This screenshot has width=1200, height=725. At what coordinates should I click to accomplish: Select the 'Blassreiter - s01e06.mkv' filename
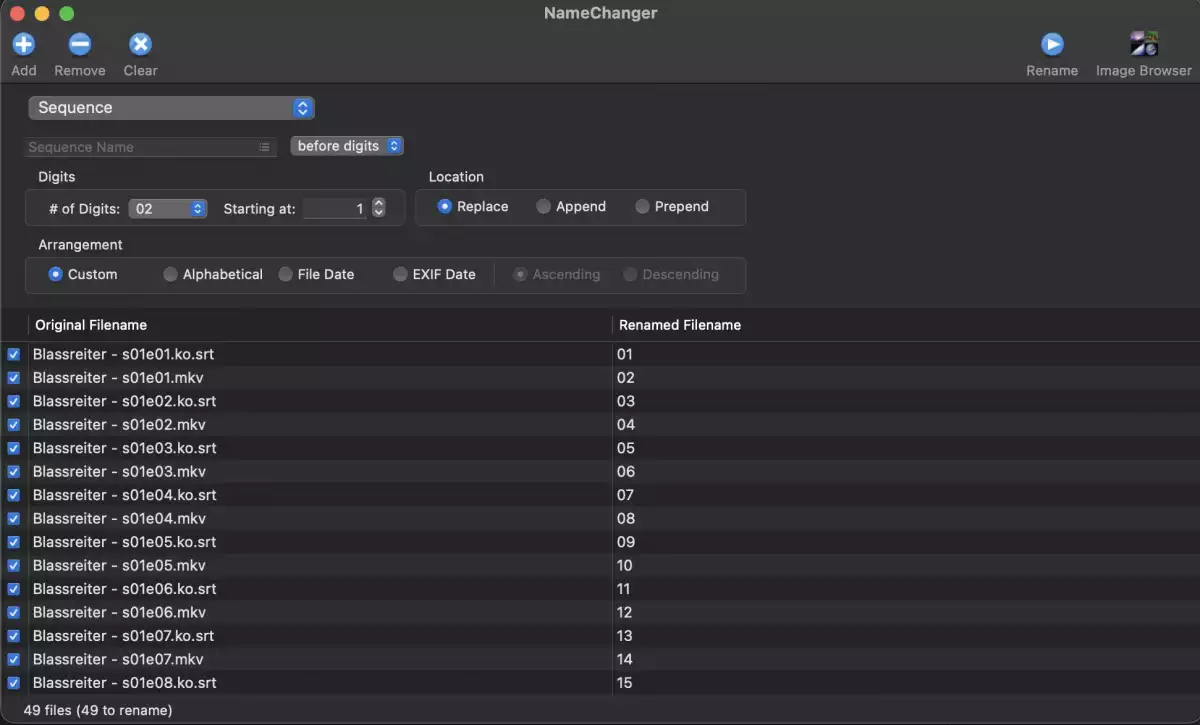[119, 612]
